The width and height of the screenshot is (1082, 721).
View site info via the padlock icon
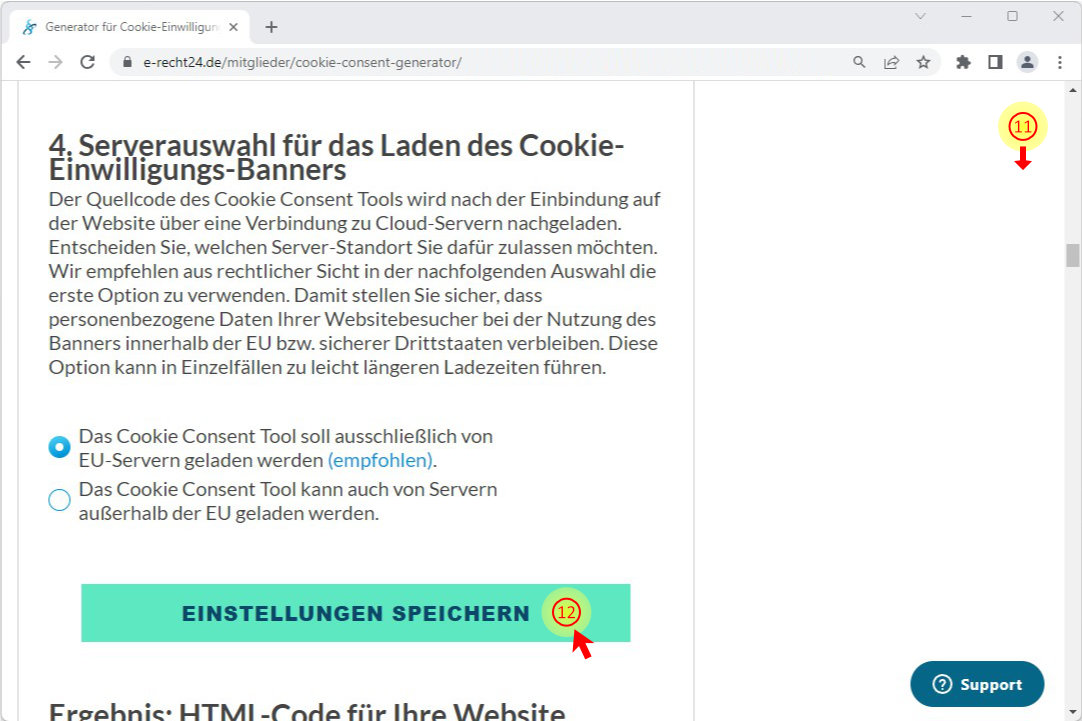(127, 62)
